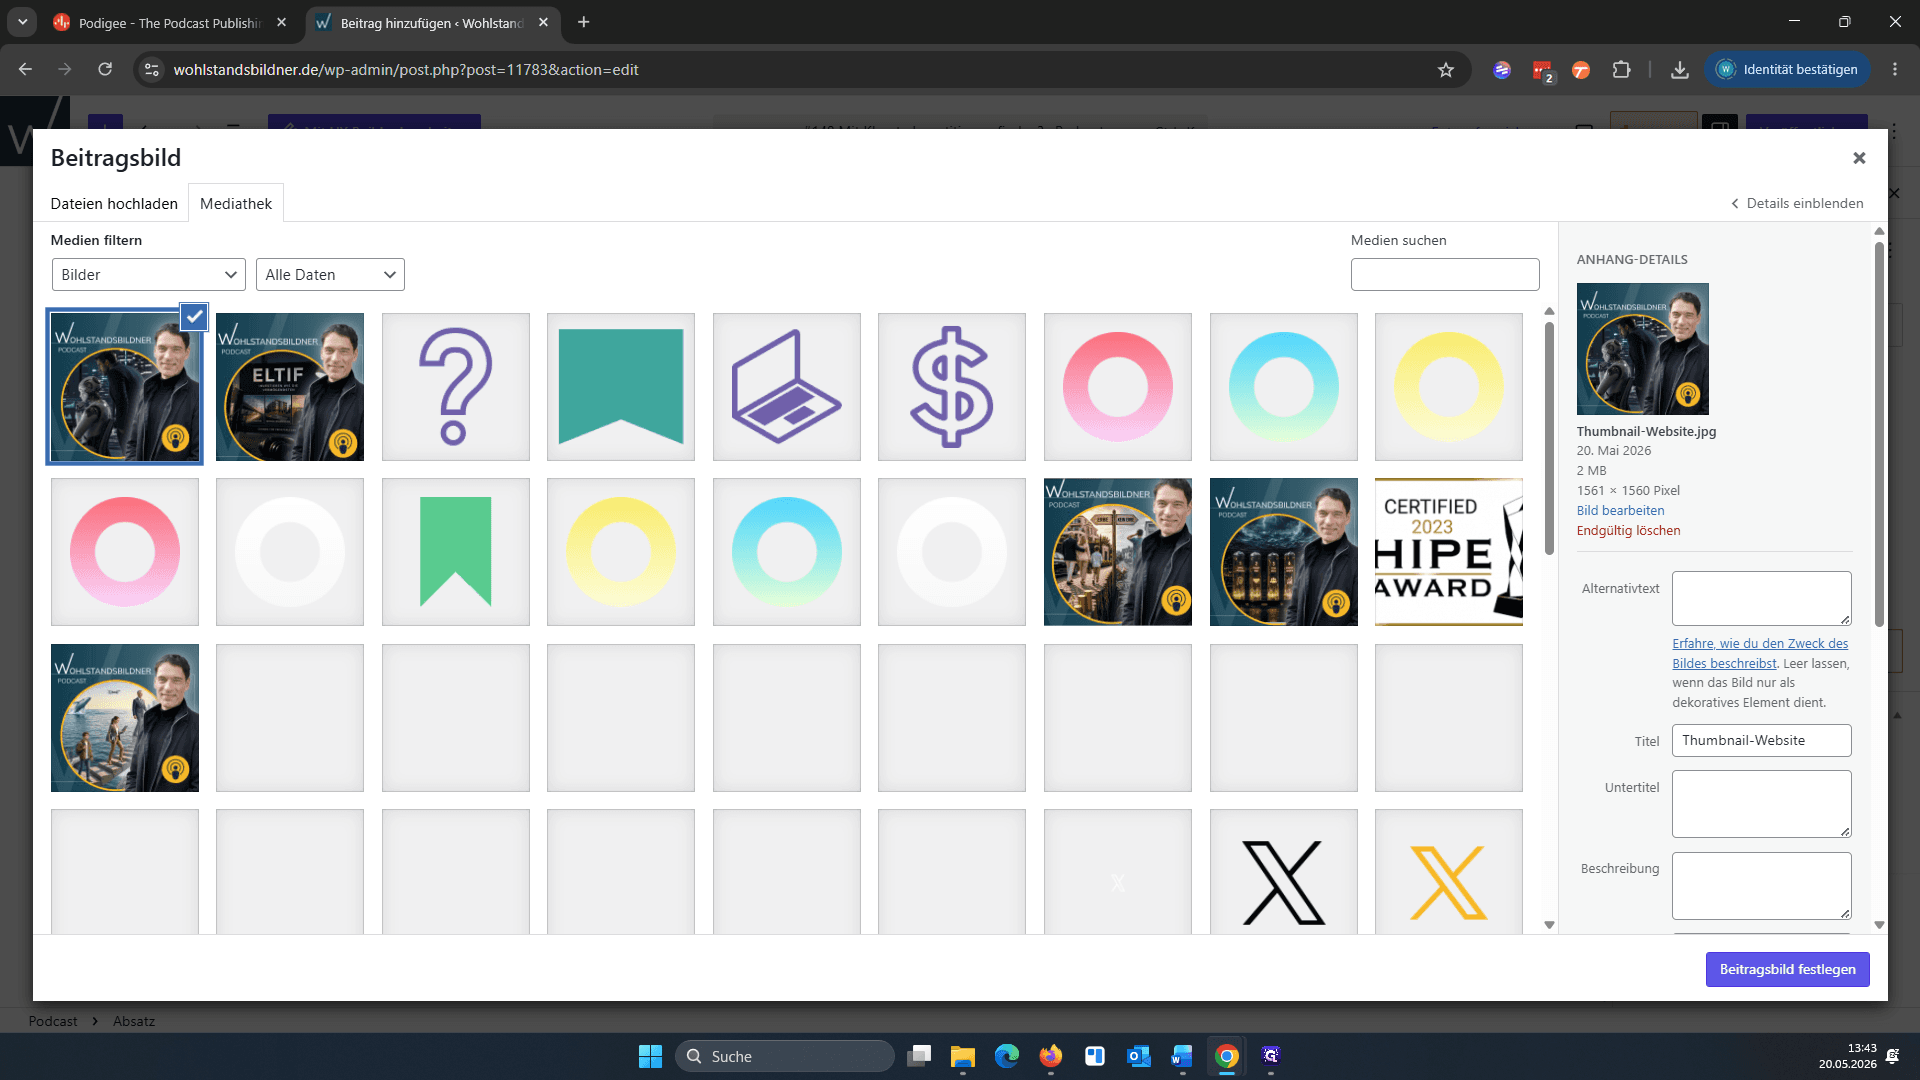Select the purple dollar sign image

952,387
